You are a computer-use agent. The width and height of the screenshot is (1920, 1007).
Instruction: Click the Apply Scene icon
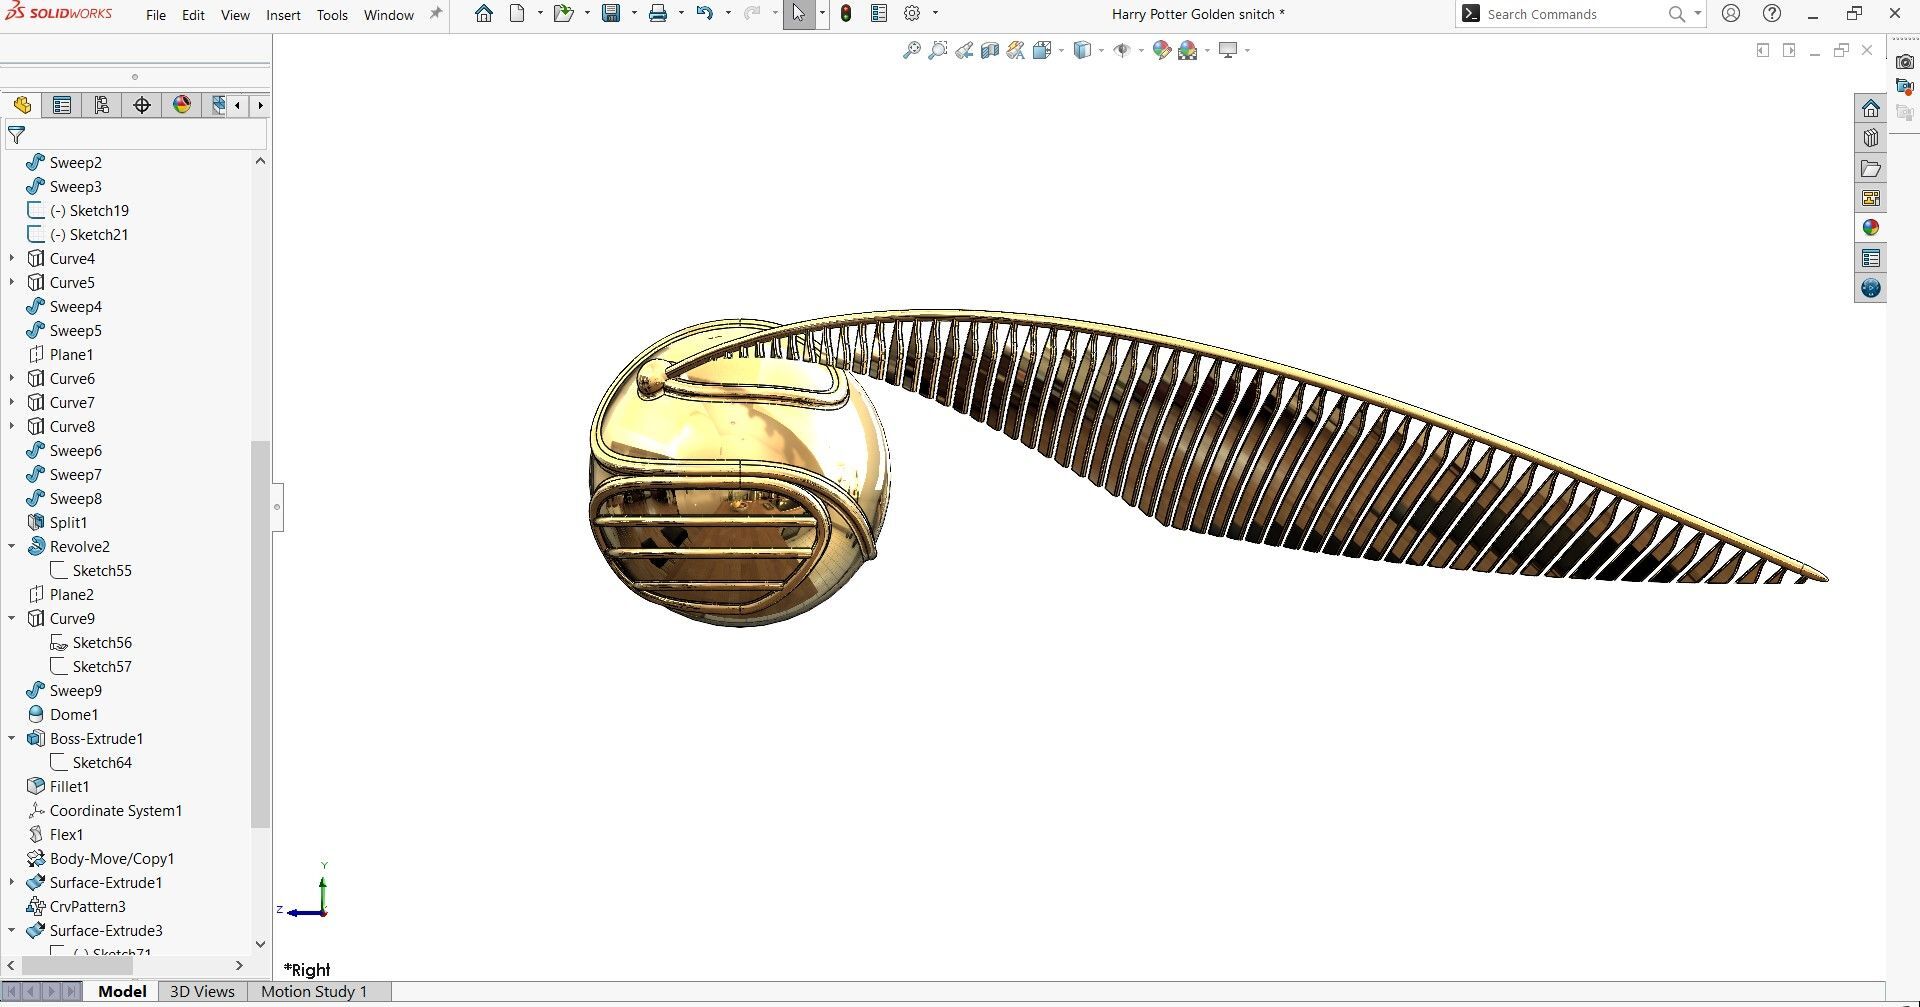pos(1188,50)
